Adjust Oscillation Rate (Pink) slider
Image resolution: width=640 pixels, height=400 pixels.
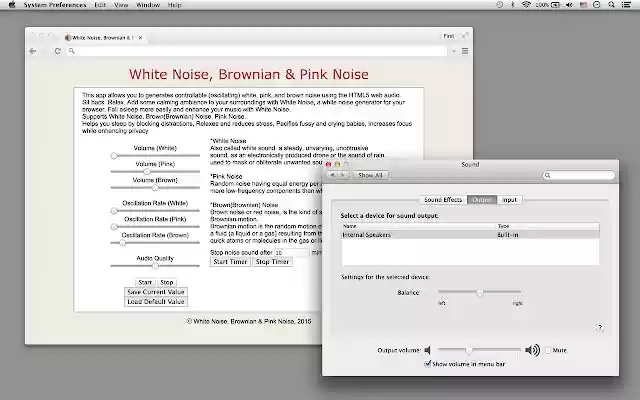tap(155, 227)
